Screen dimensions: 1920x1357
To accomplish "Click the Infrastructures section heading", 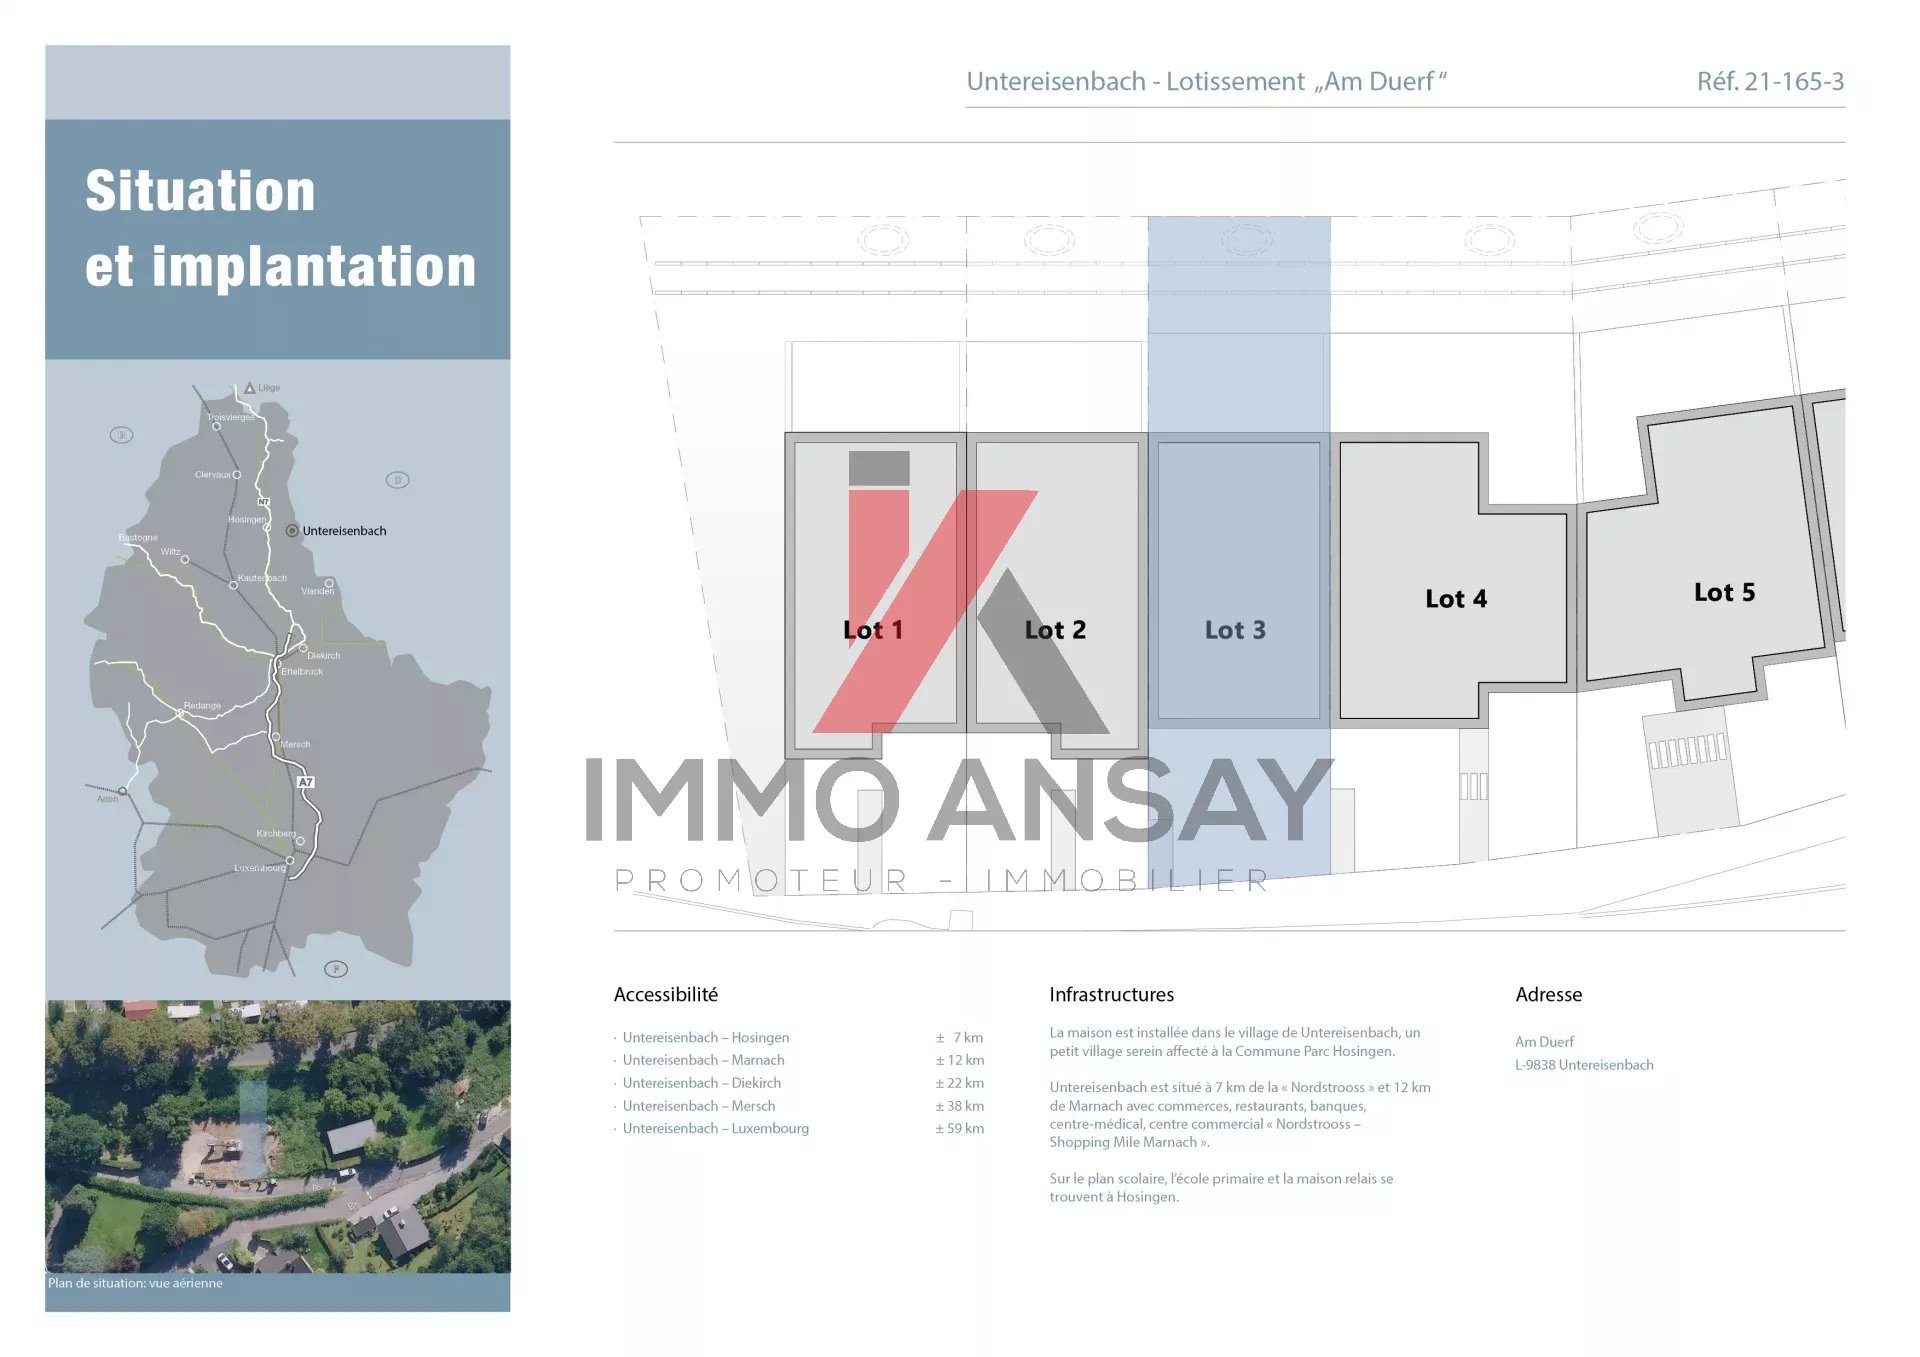I will coord(1111,994).
